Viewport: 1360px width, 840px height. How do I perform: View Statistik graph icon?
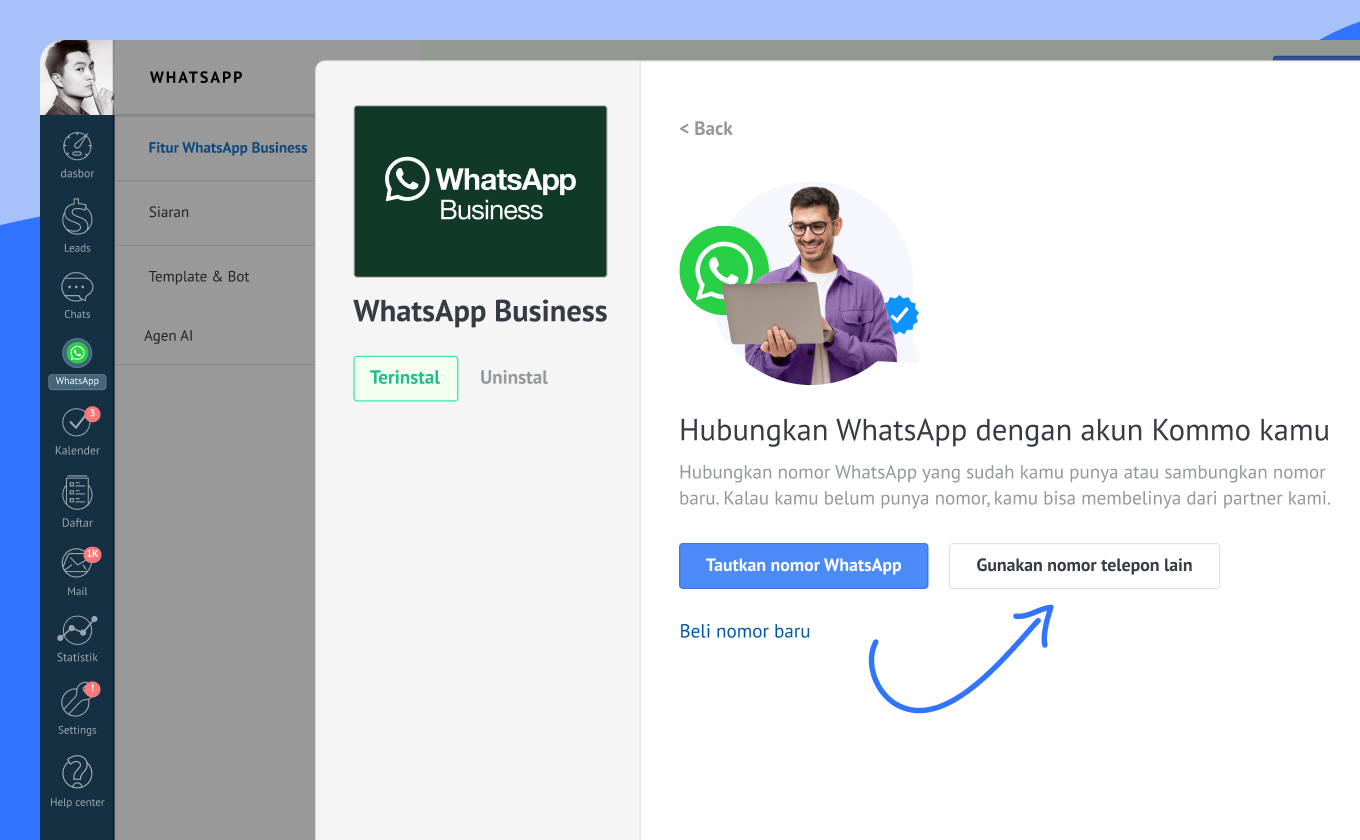77,630
